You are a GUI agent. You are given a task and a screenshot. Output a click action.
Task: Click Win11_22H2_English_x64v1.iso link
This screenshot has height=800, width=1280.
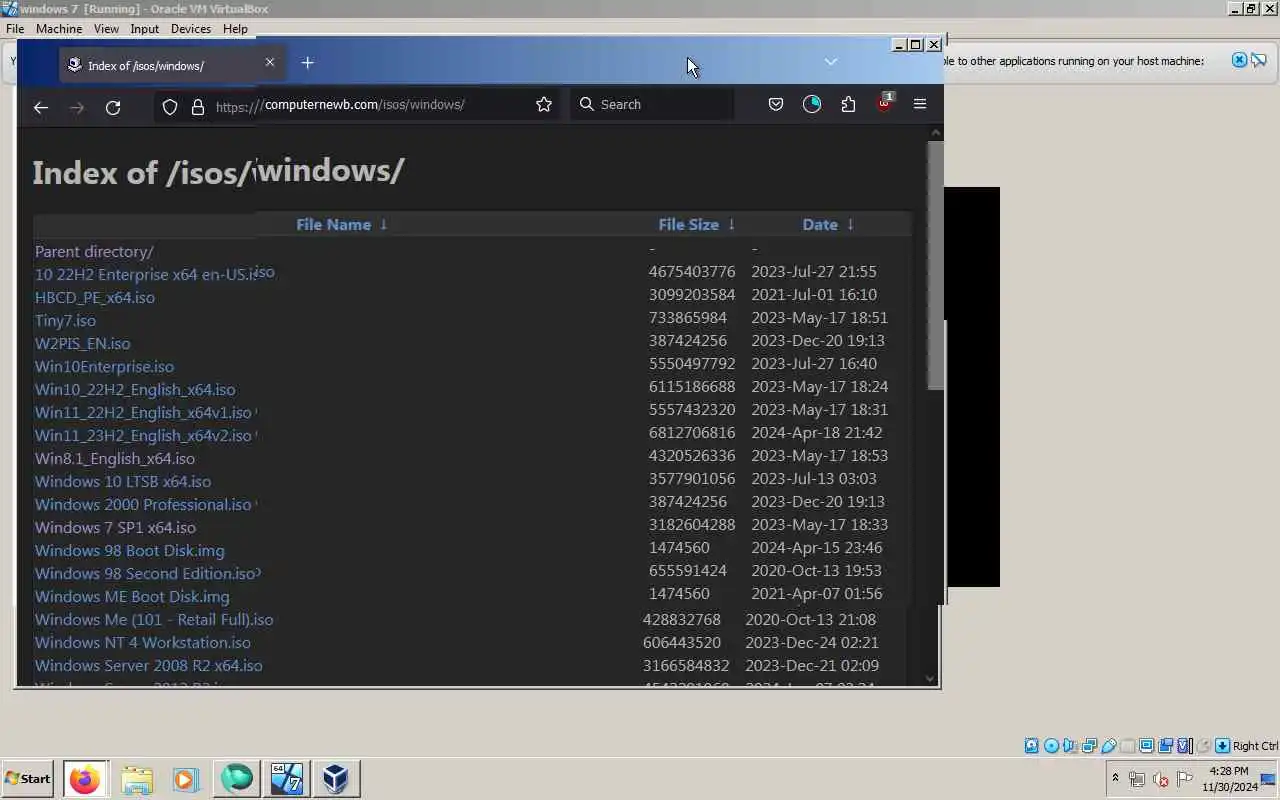coord(143,412)
